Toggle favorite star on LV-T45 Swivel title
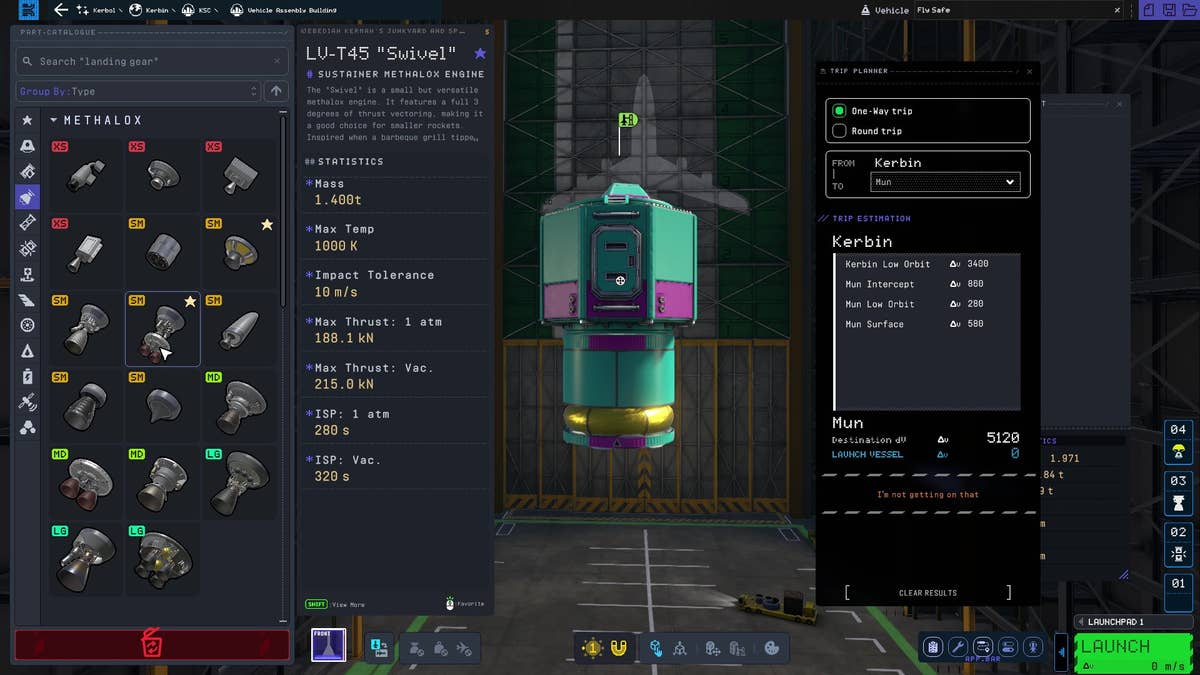1200x675 pixels. [x=480, y=53]
